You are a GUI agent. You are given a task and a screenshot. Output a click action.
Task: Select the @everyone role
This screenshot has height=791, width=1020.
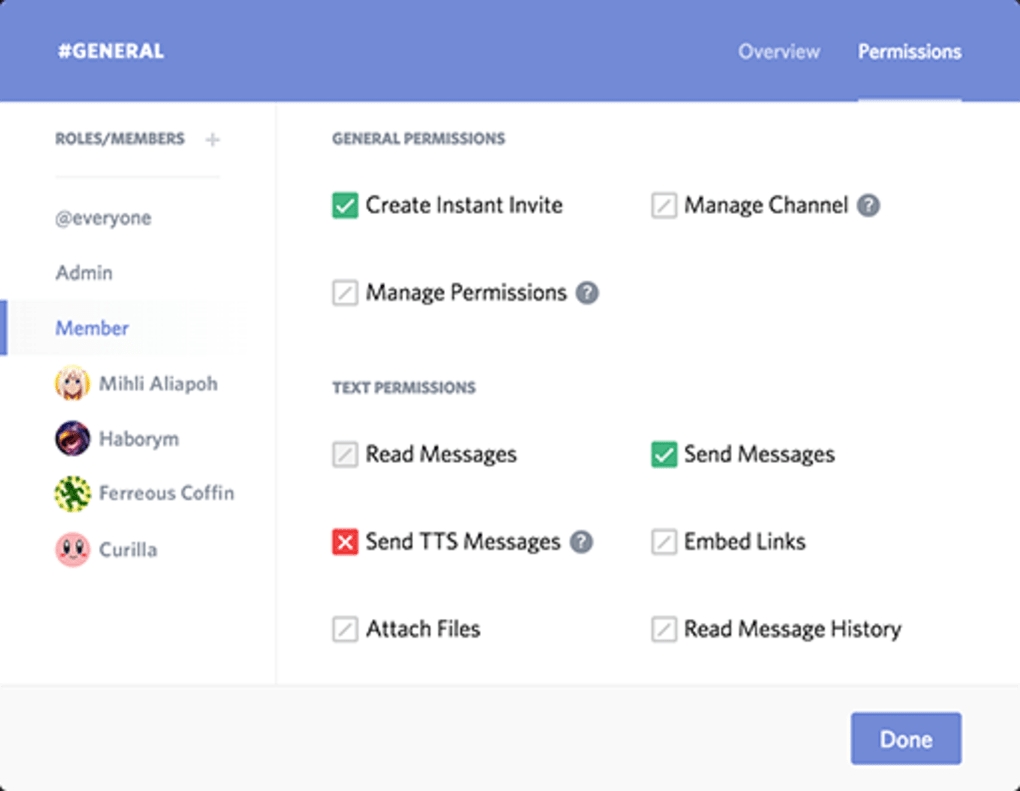[103, 218]
